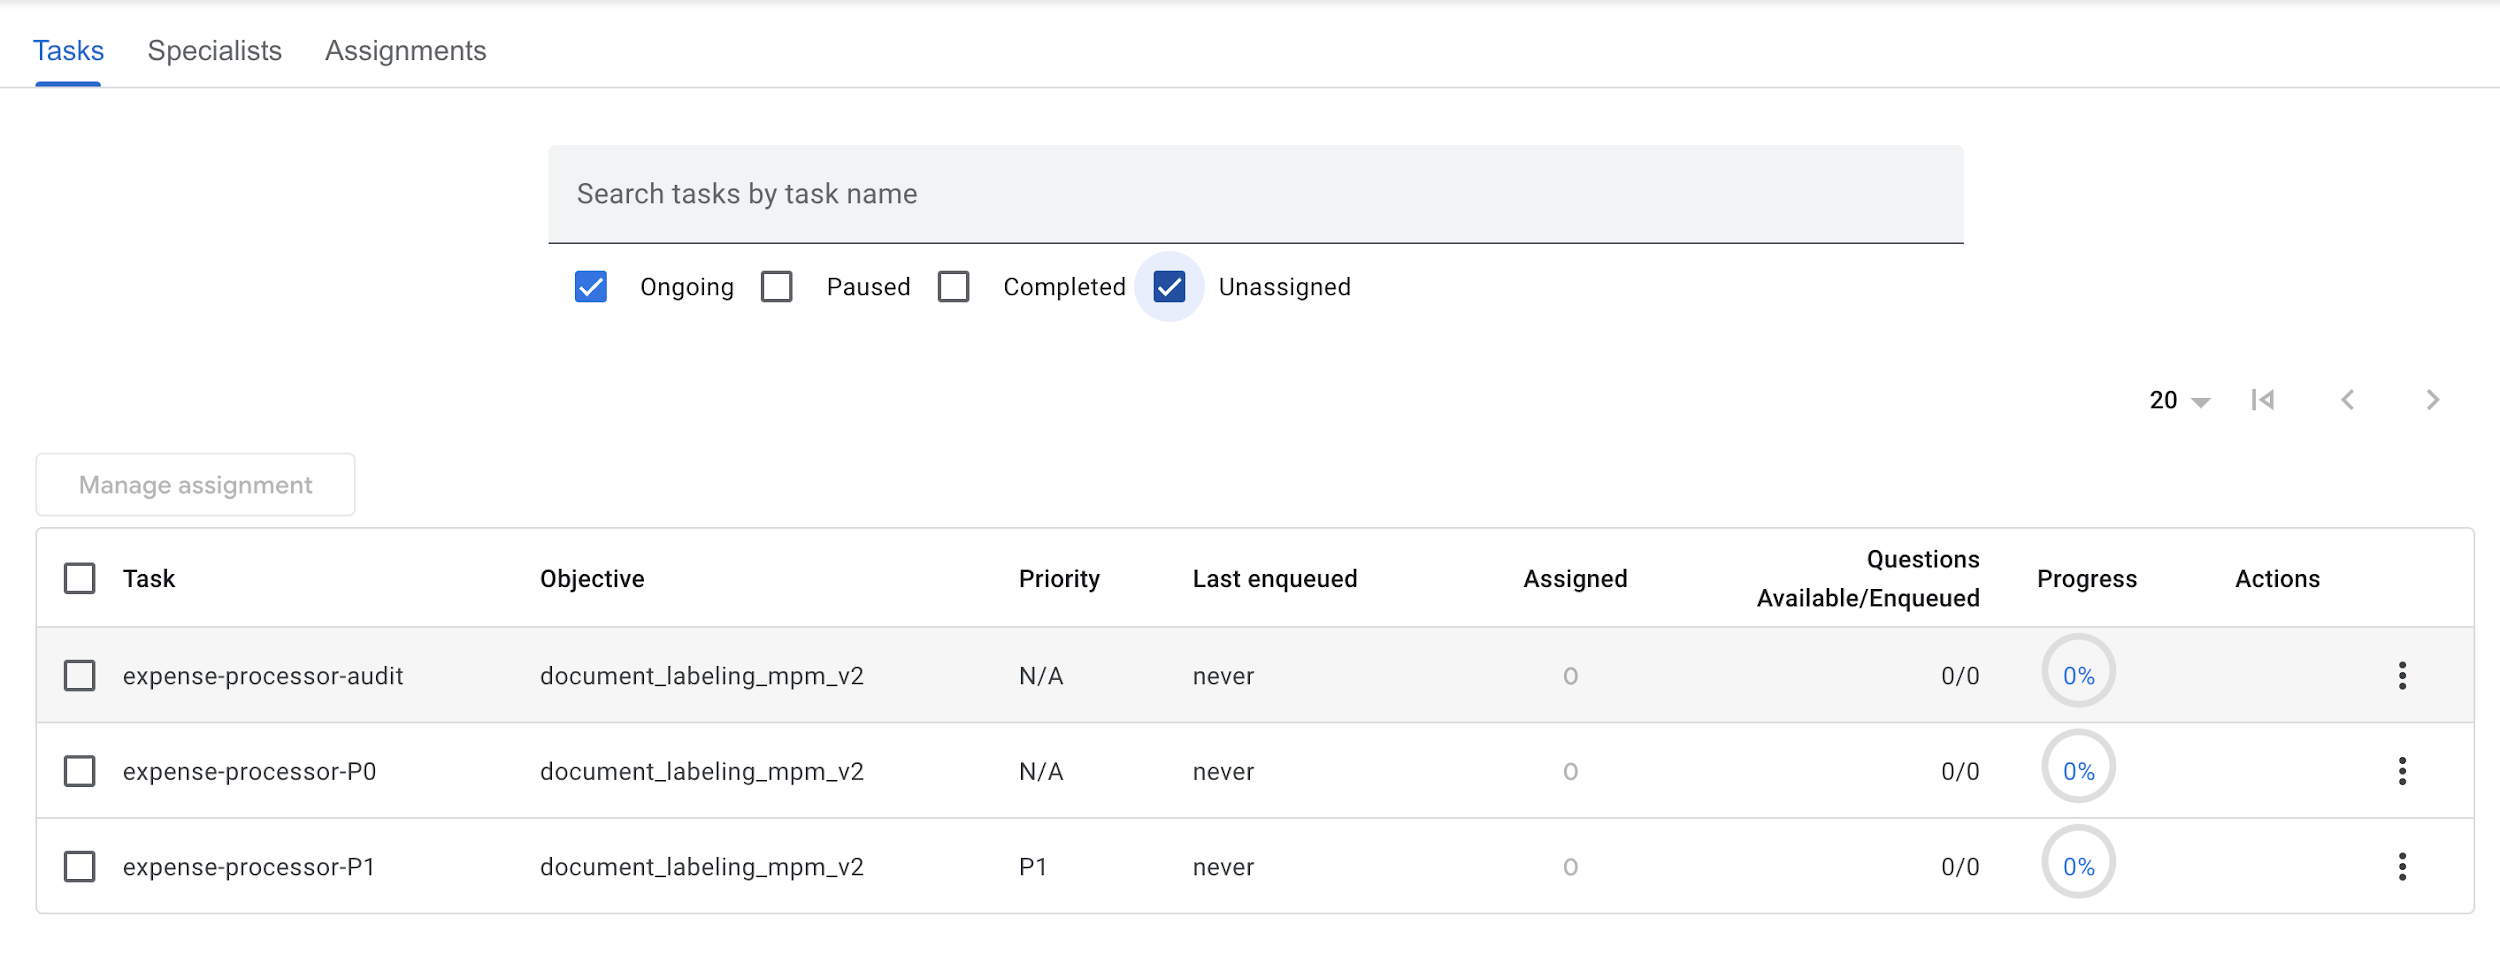Click the 0% progress indicator for expense-processor-P1
The width and height of the screenshot is (2500, 955).
tap(2077, 864)
